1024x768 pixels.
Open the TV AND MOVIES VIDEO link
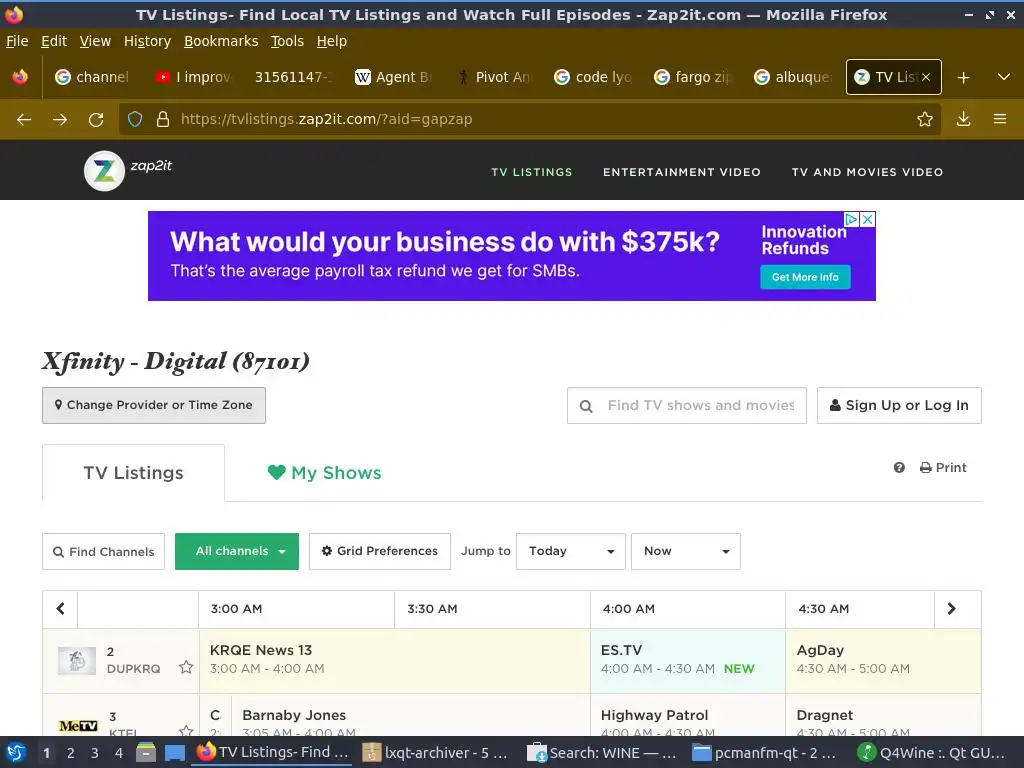click(x=867, y=172)
